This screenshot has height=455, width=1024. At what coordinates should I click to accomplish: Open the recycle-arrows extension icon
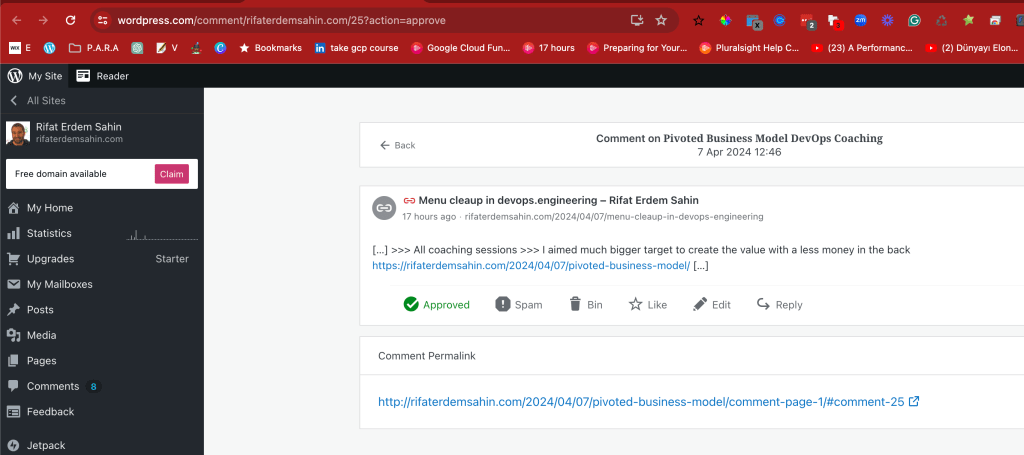coord(941,20)
